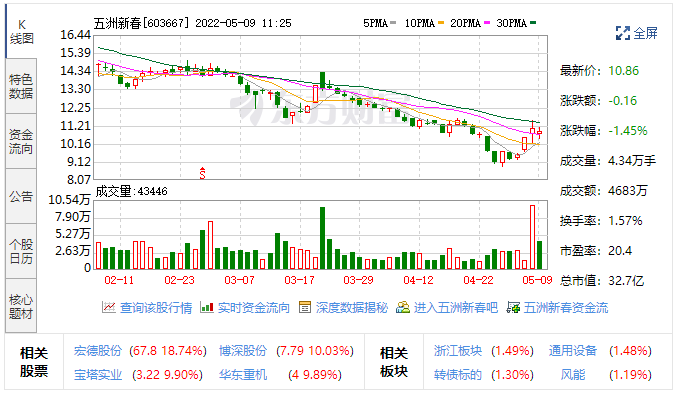Click the 通用设备 sector link

click(x=573, y=351)
